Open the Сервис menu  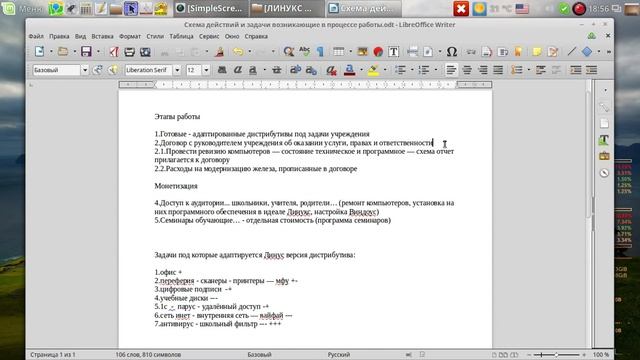click(209, 36)
